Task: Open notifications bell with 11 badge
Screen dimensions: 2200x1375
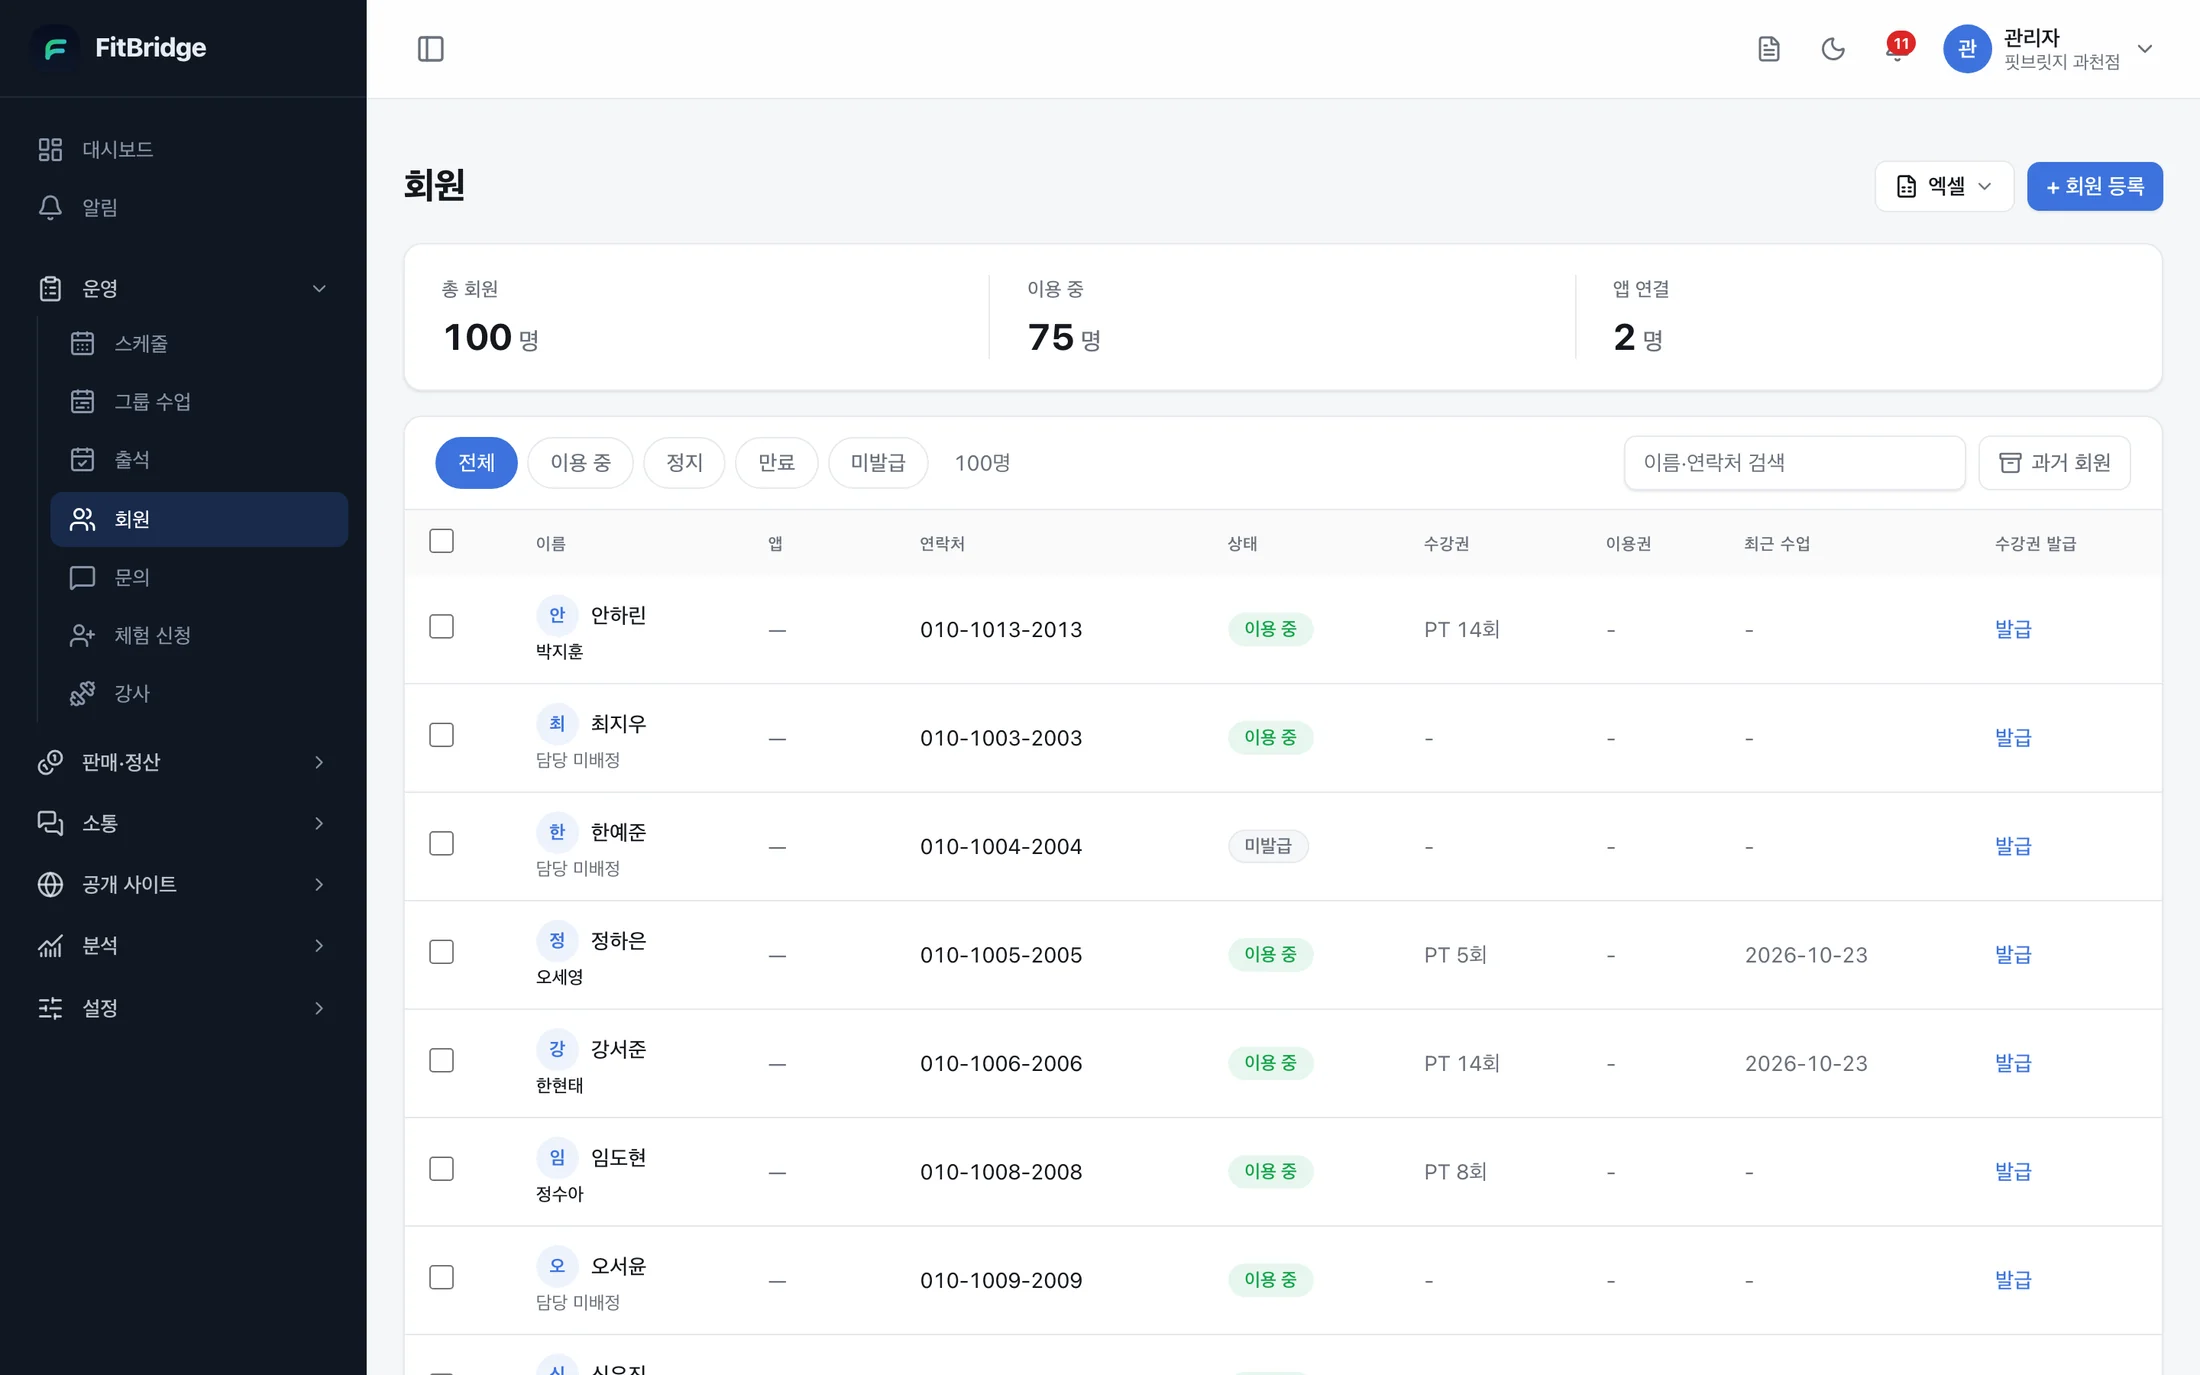Action: 1897,48
